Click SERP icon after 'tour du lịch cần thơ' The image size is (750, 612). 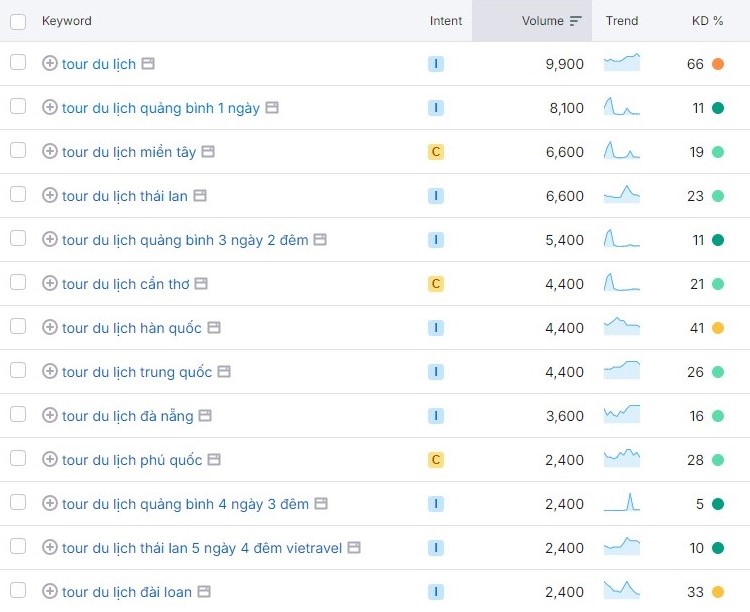tap(201, 283)
